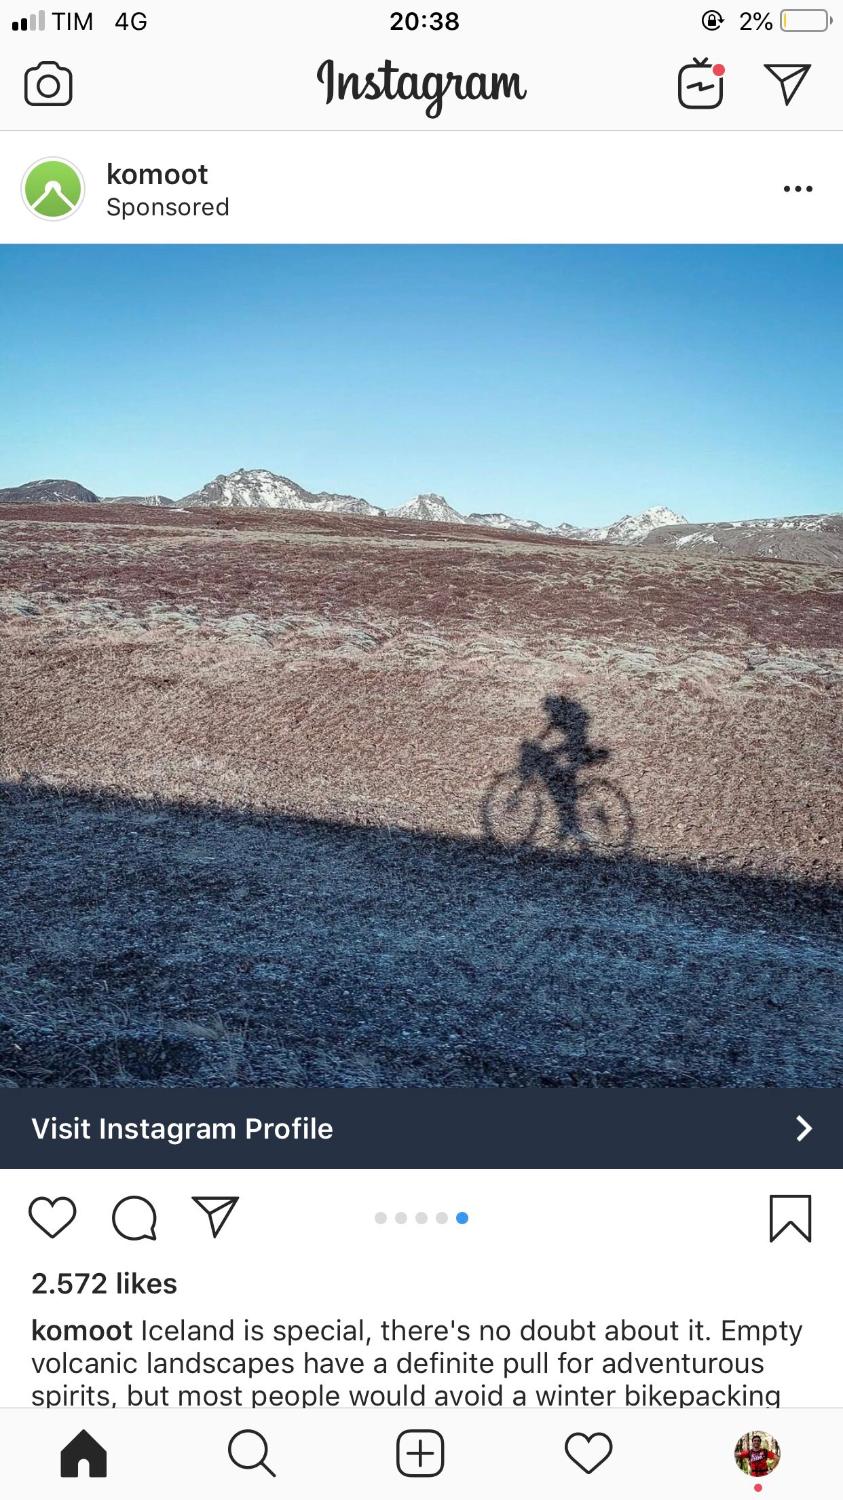Select the first carousel page dot
The width and height of the screenshot is (843, 1500).
coord(380,1218)
